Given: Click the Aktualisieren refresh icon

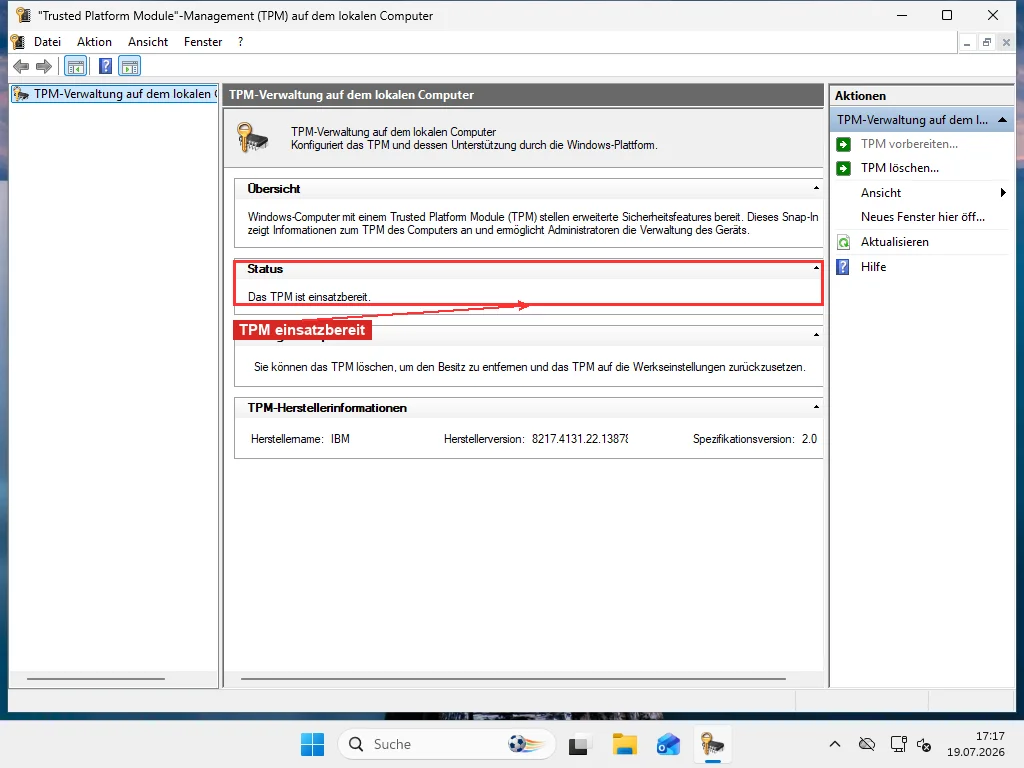Looking at the screenshot, I should (843, 242).
